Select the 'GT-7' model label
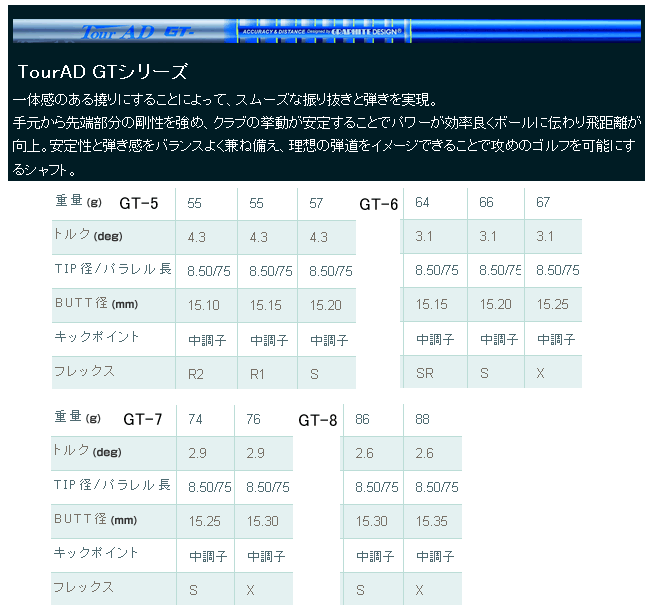650x612 pixels. click(x=143, y=419)
